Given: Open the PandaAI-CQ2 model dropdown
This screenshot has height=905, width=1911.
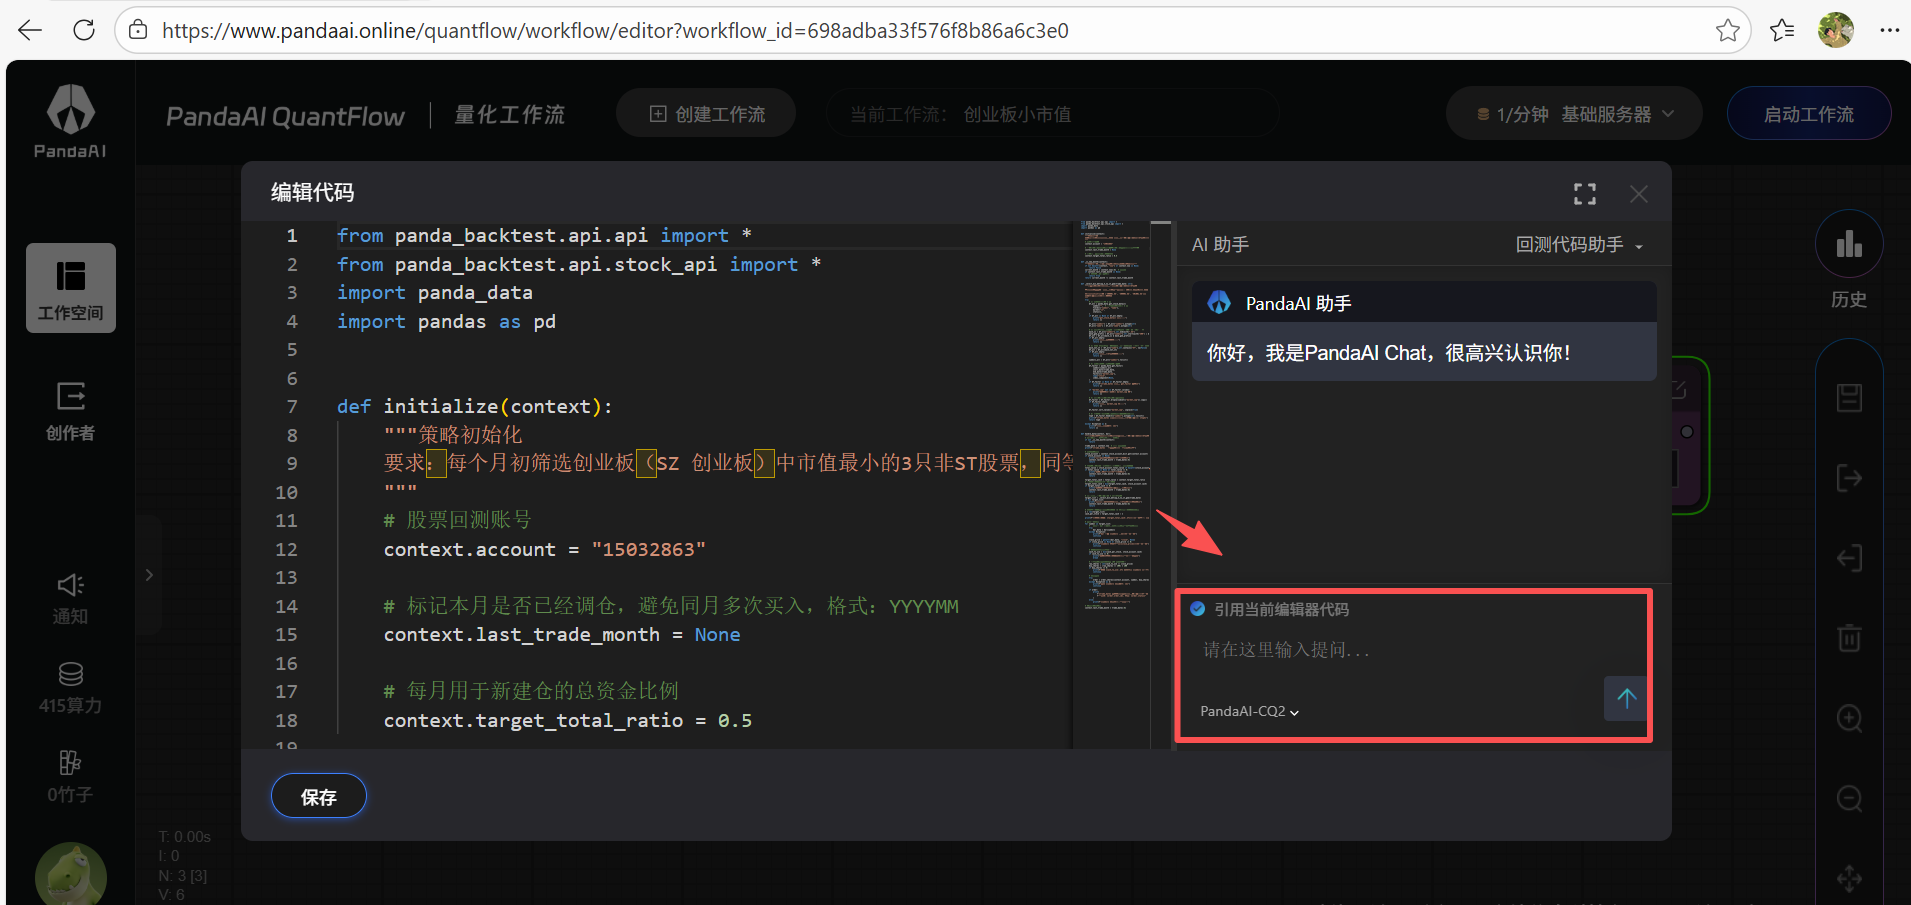Looking at the screenshot, I should [1249, 711].
